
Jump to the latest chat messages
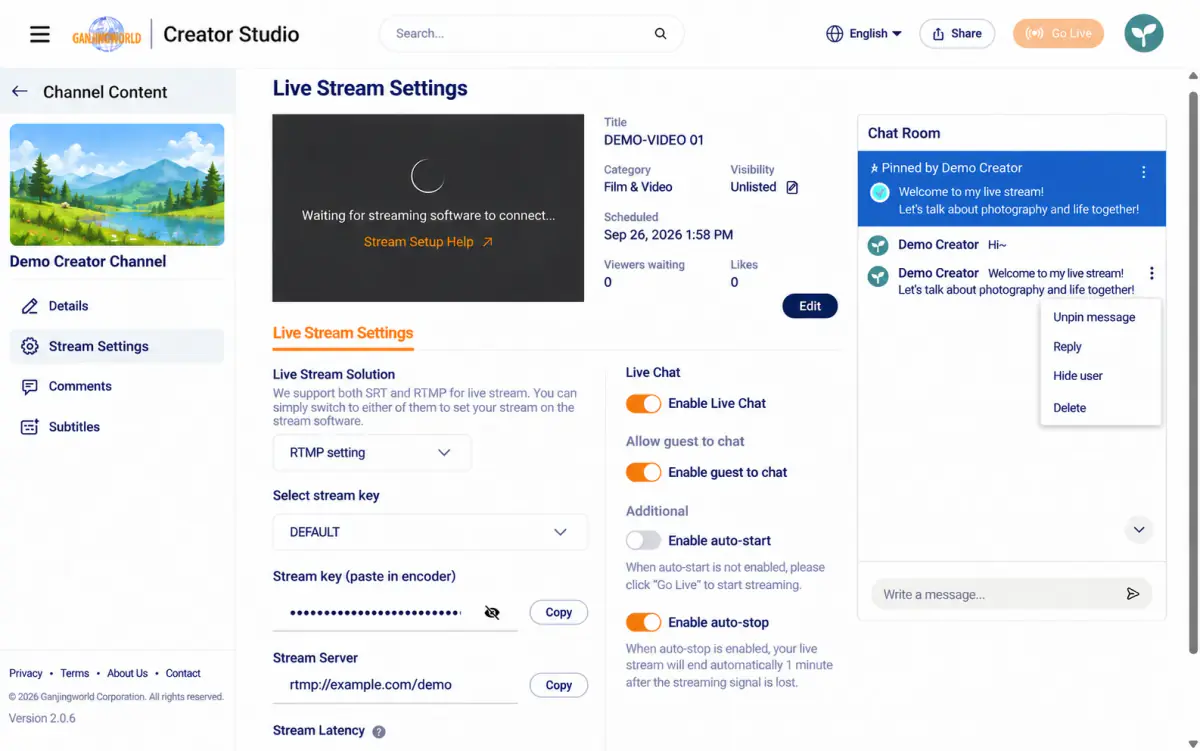pos(1138,530)
